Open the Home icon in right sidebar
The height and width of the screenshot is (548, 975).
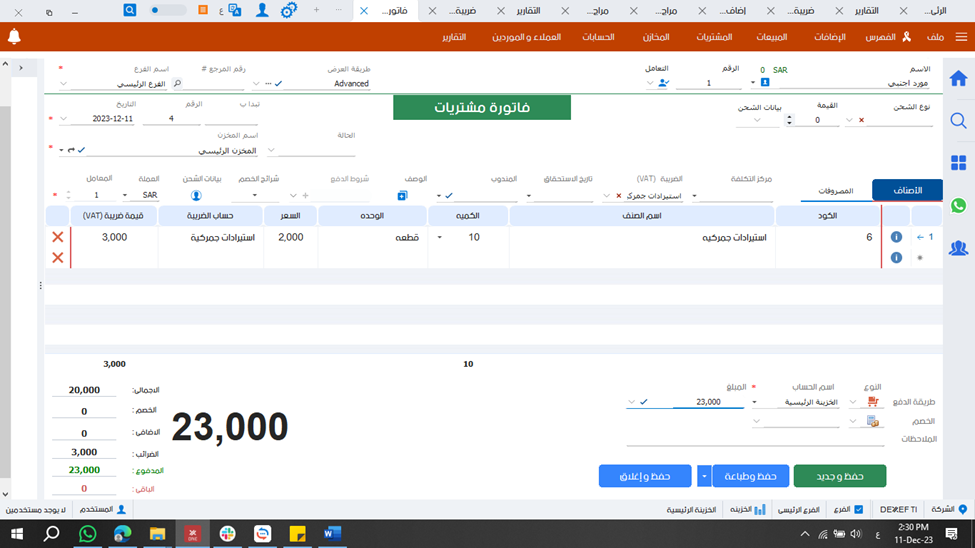point(958,79)
